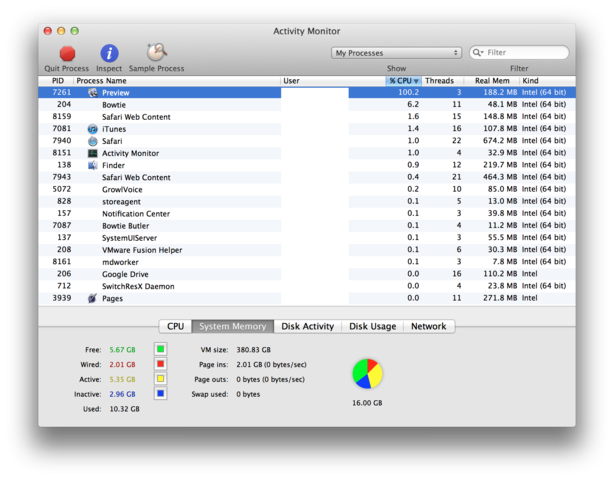The image size is (614, 480).
Task: Click the yellow Active memory color swatch
Action: click(x=161, y=379)
